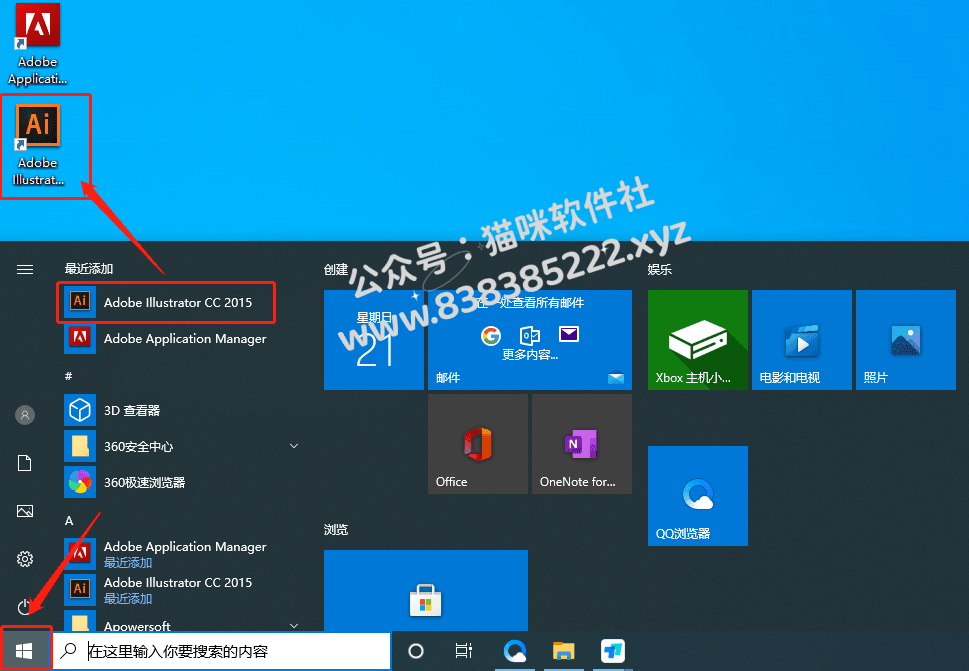Open the white-tile app with blue logo on taskbar
The width and height of the screenshot is (969, 671).
pos(612,651)
